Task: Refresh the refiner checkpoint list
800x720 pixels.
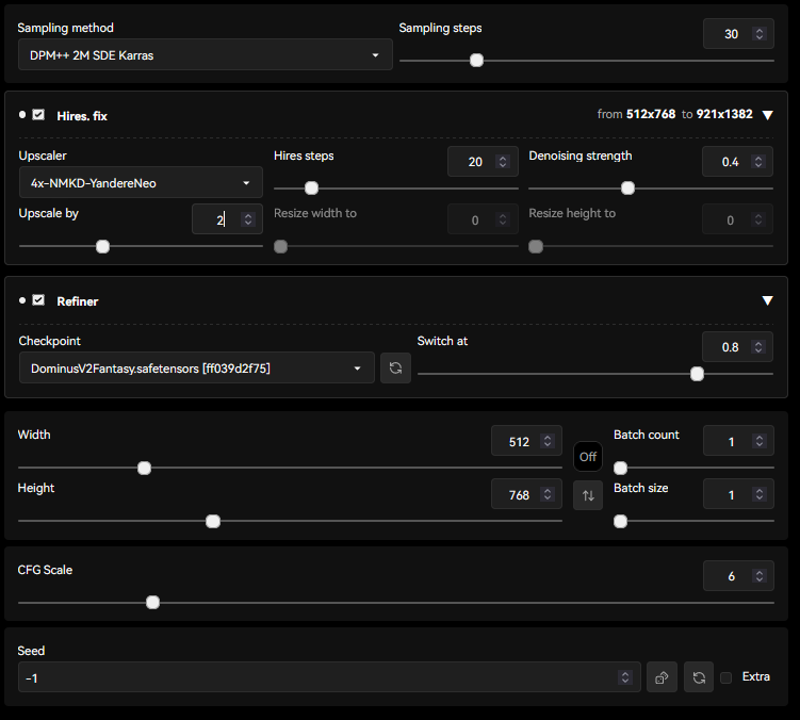Action: pyautogui.click(x=395, y=368)
